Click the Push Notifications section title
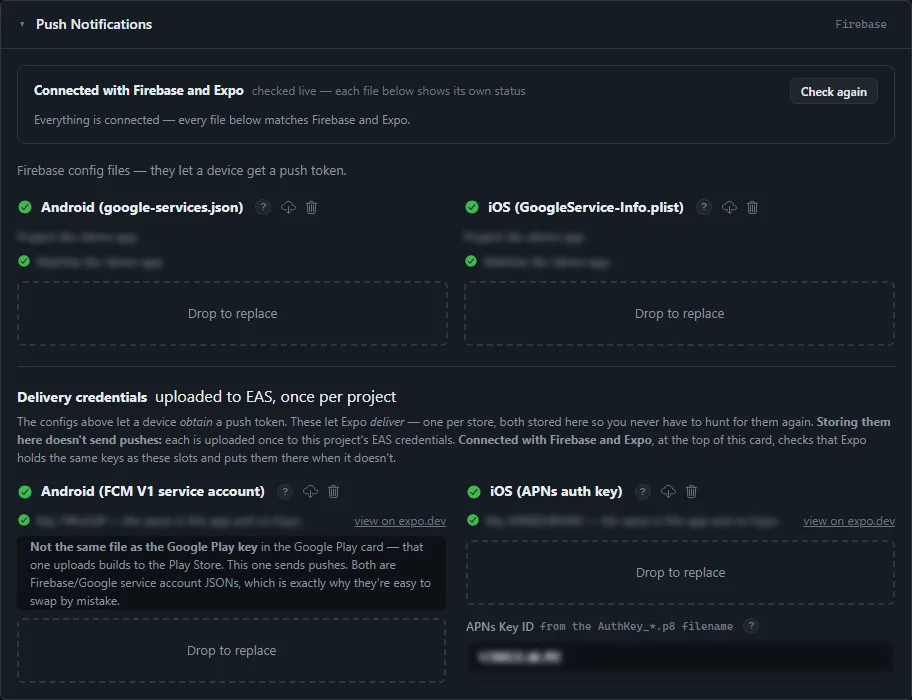Image resolution: width=912 pixels, height=700 pixels. (x=94, y=24)
